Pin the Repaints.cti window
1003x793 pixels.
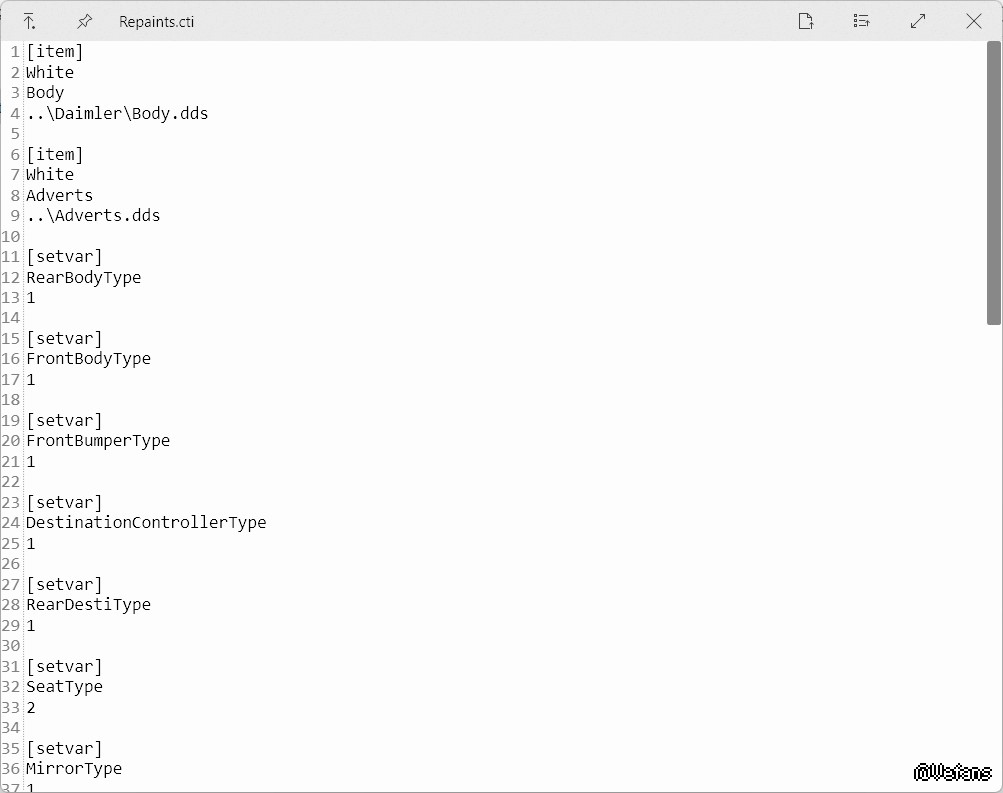(x=84, y=21)
